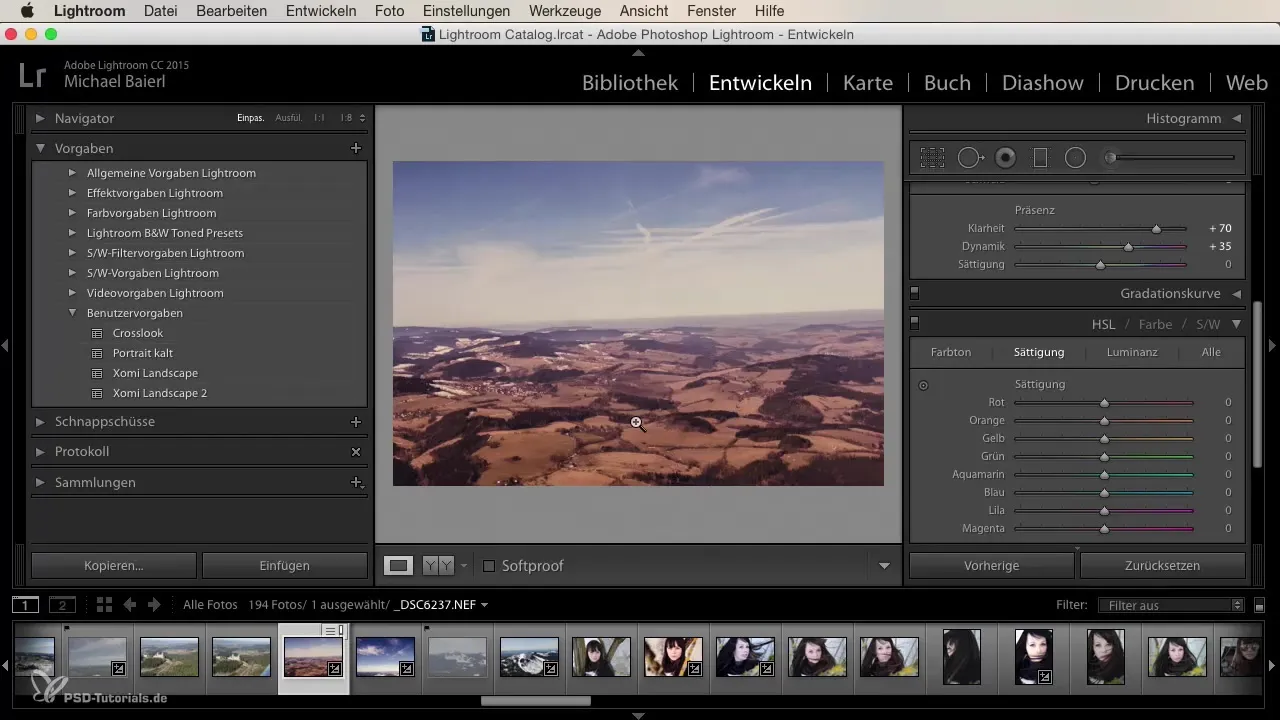Switch to S/W mode in HSL header
Image resolution: width=1280 pixels, height=720 pixels.
[1208, 324]
